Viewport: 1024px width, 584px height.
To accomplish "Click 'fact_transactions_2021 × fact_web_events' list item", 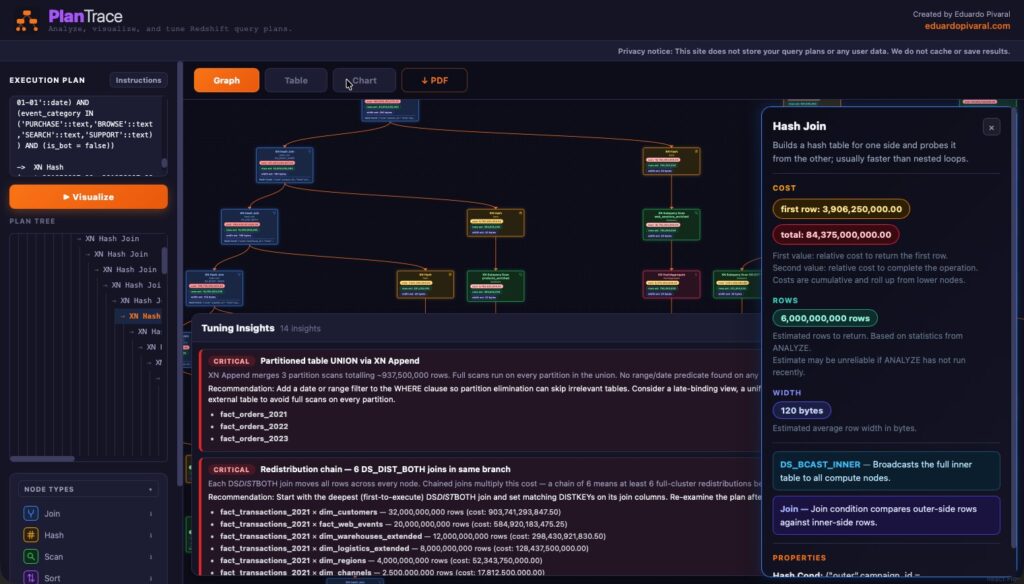I will pos(393,524).
